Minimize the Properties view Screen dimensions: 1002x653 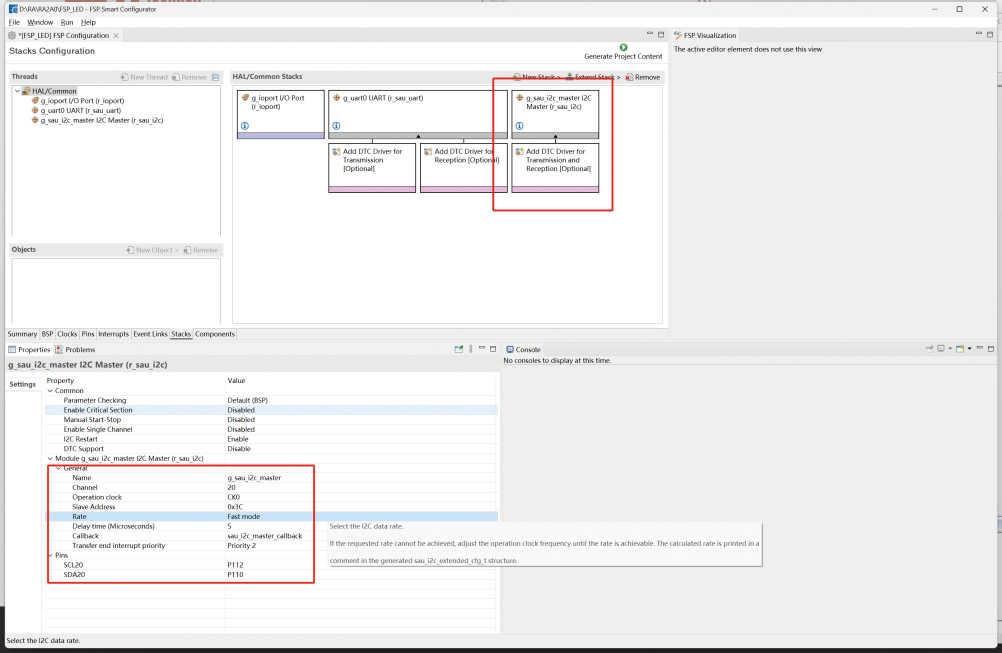[482, 349]
